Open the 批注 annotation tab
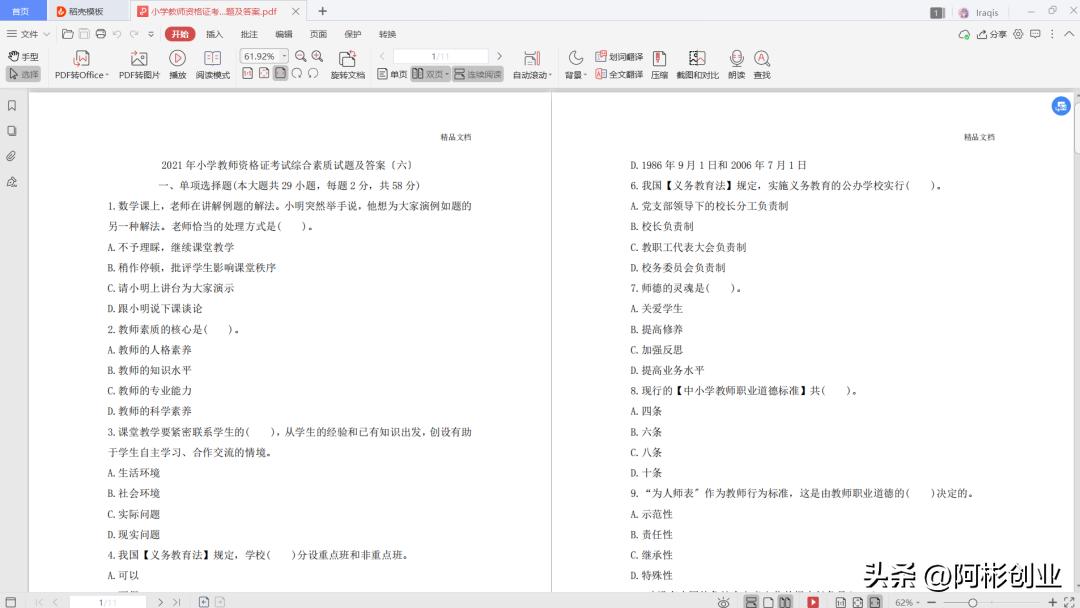This screenshot has width=1080, height=608. tap(249, 34)
